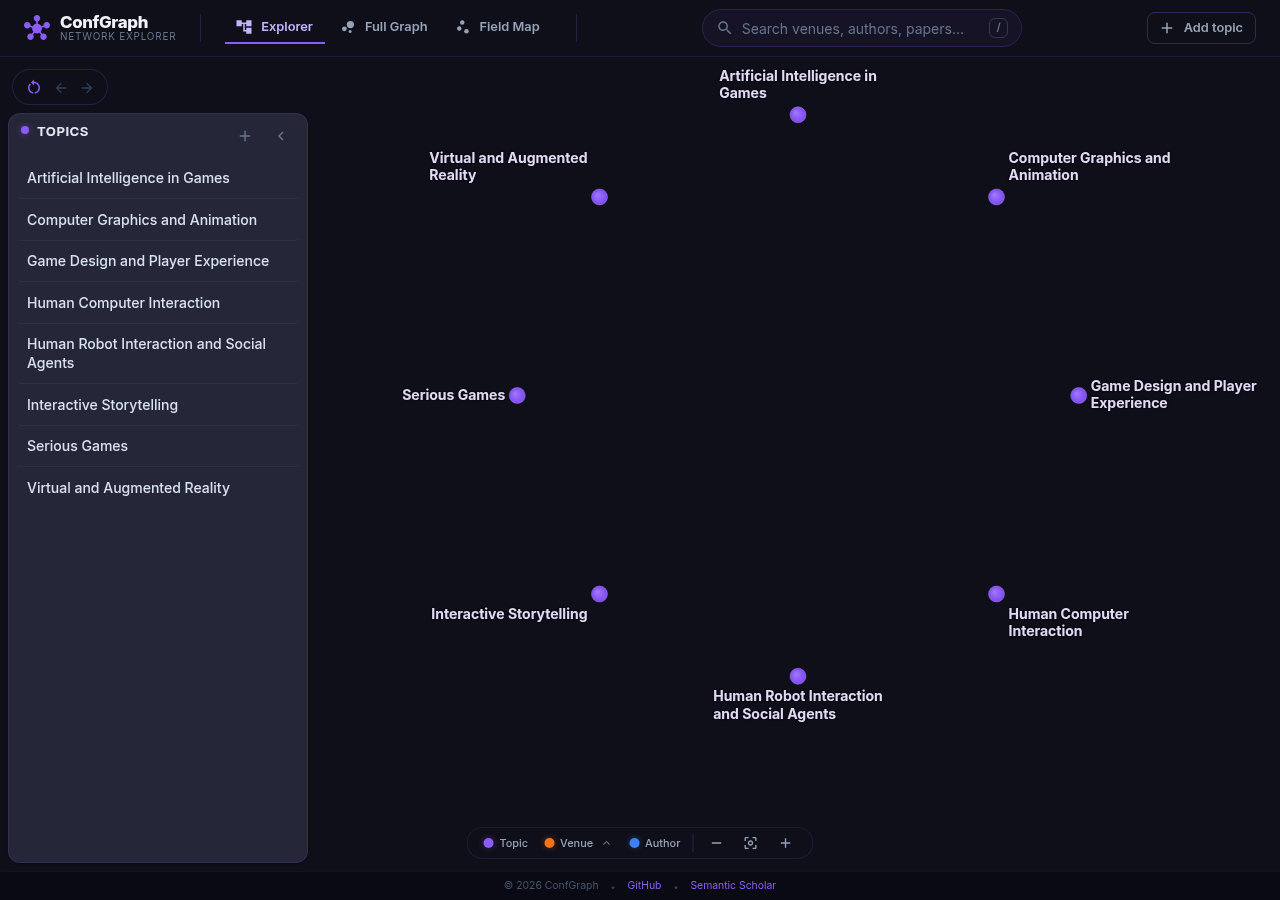This screenshot has height=900, width=1280.
Task: Open Computer Graphics and Animation in Topics list
Action: click(x=158, y=220)
